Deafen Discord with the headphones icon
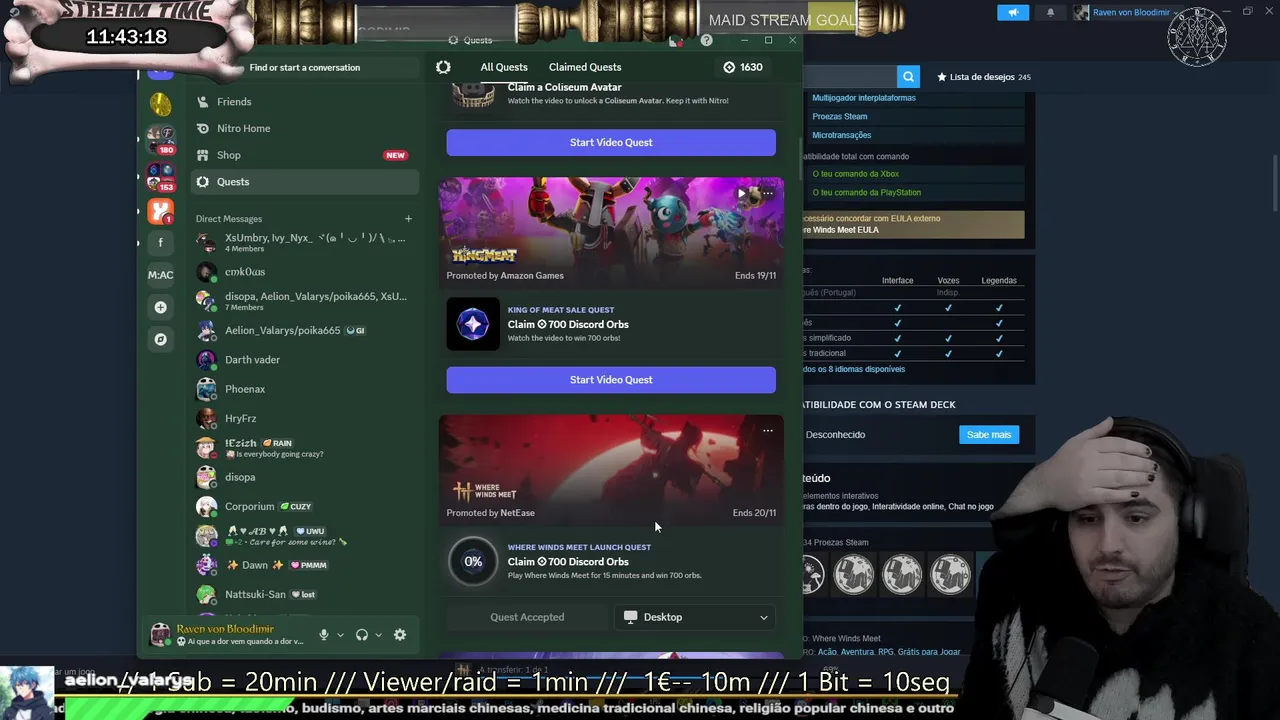1280x720 pixels. pos(362,635)
